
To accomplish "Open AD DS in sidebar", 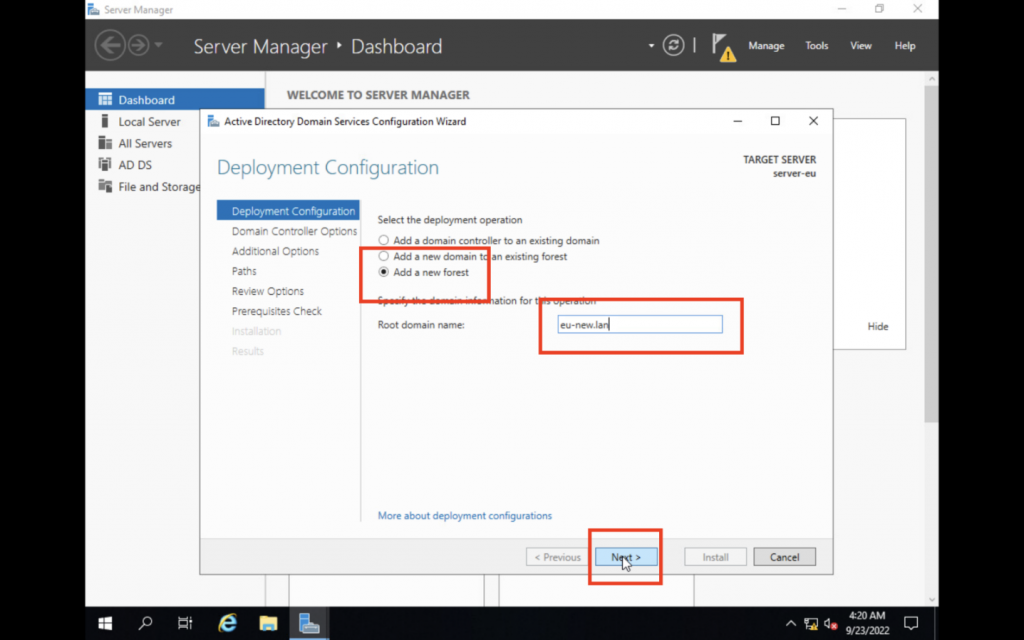I will [x=135, y=165].
